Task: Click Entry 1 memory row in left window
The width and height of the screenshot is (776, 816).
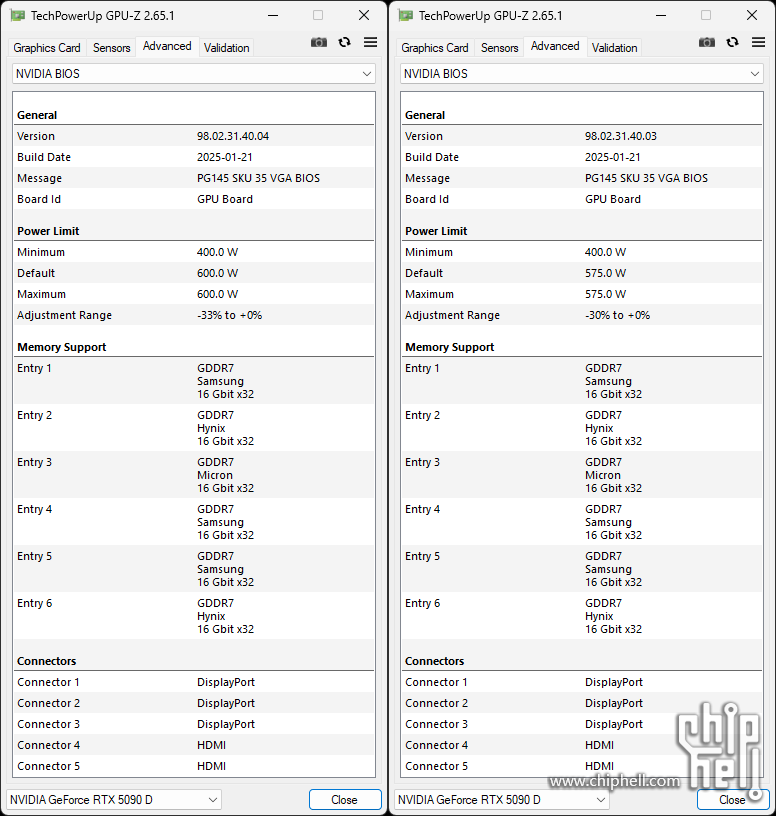Action: tap(194, 381)
